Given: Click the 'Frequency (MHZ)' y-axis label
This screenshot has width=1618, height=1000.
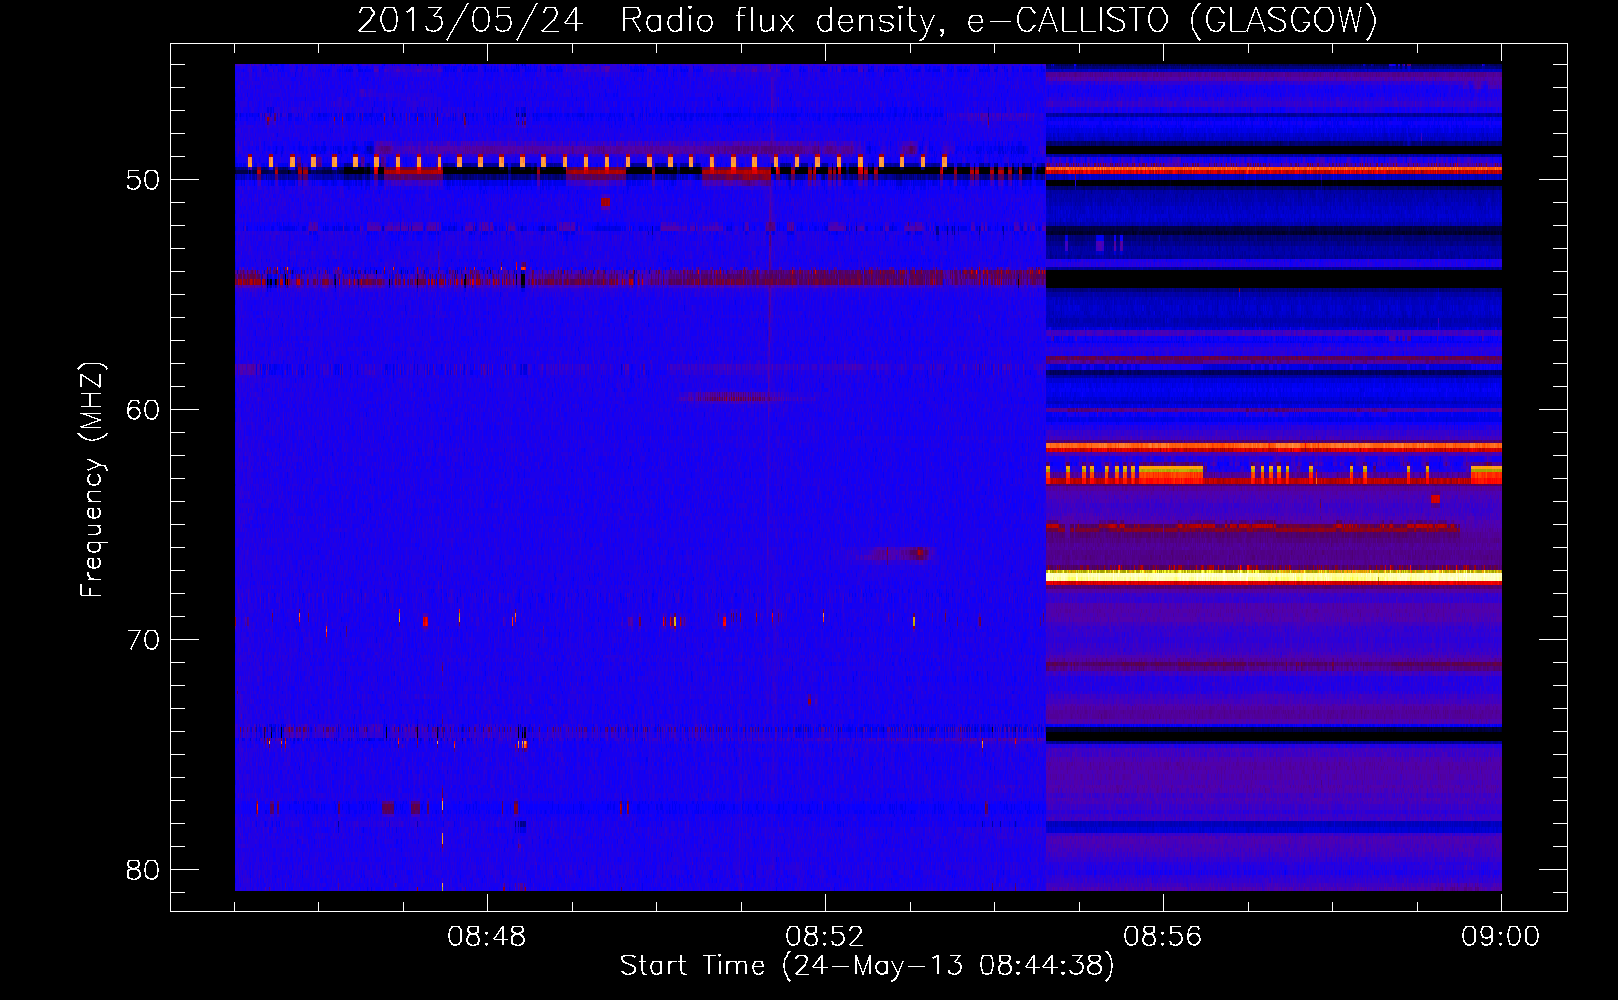Looking at the screenshot, I should point(92,480).
